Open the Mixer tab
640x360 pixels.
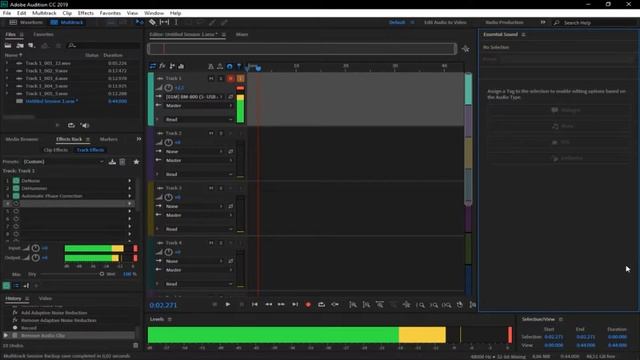[x=242, y=35]
